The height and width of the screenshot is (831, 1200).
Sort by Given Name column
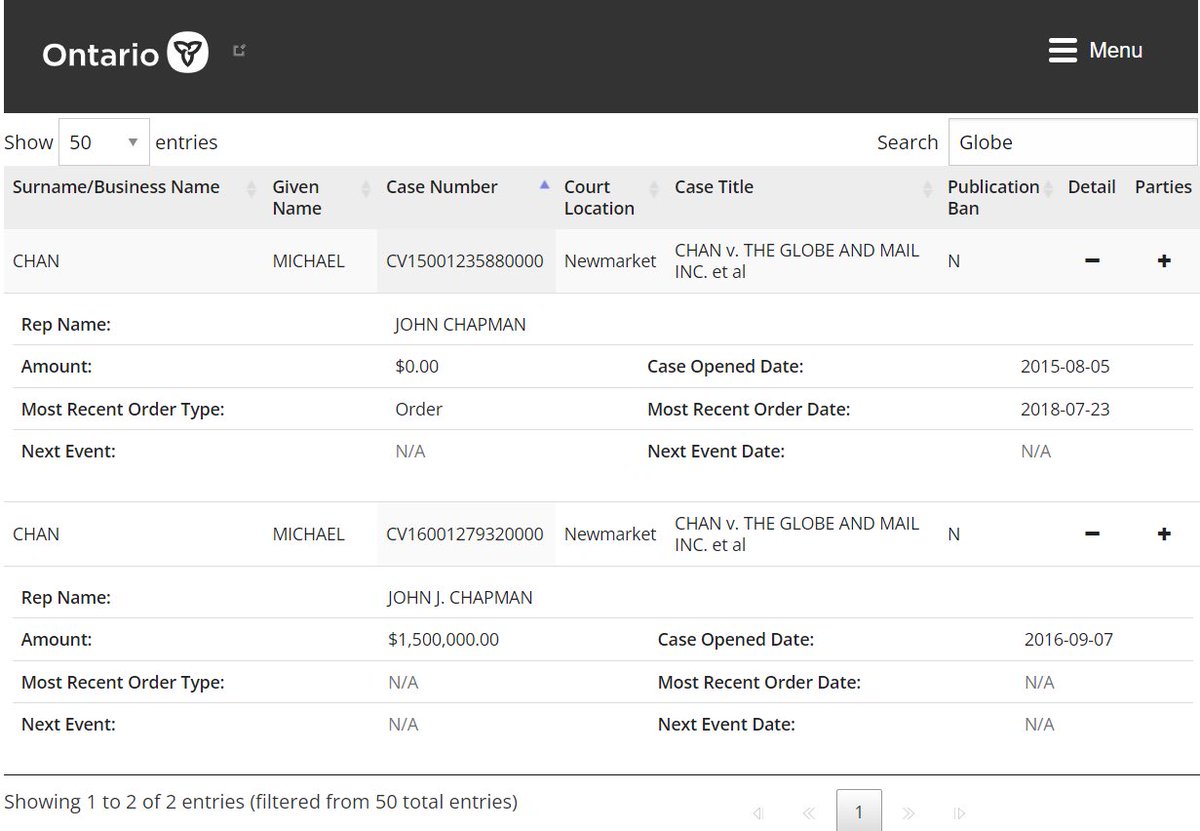pos(321,198)
